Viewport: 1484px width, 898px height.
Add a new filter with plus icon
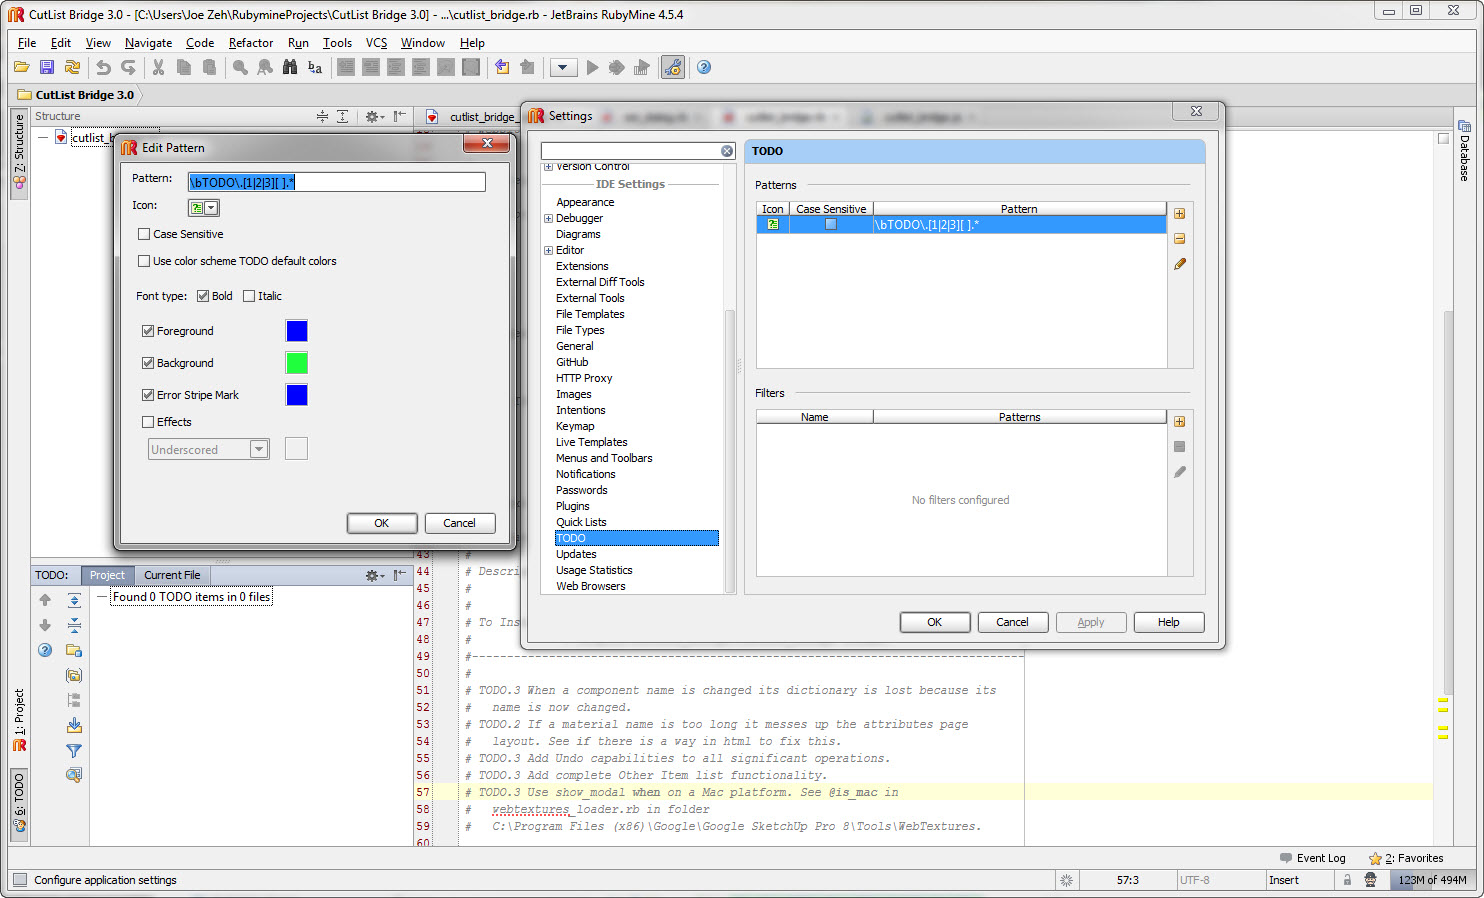point(1179,422)
